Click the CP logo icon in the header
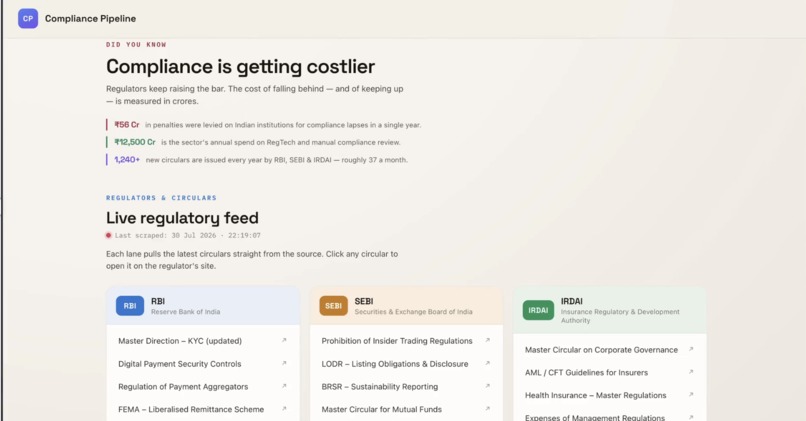 [28, 19]
